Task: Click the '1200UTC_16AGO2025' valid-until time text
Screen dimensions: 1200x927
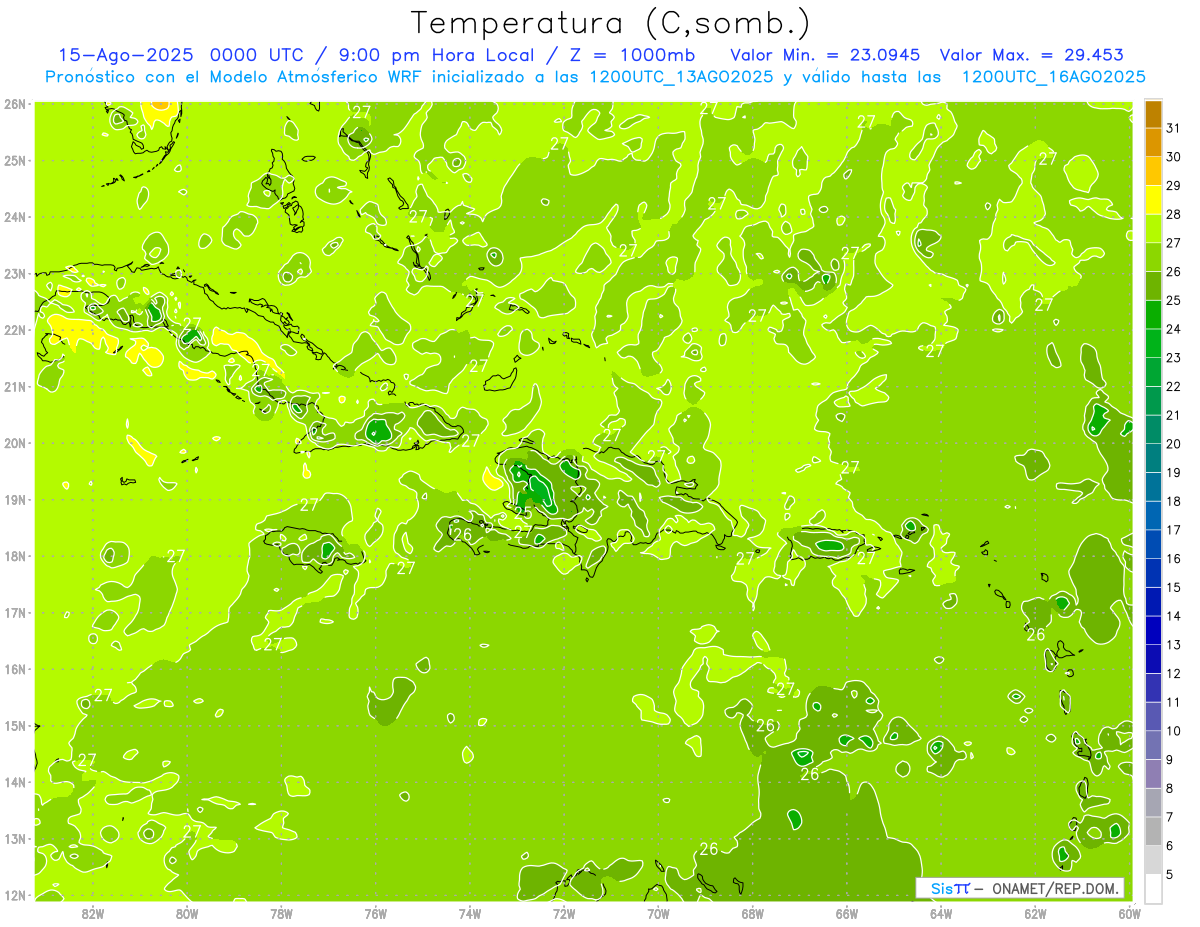Action: 1053,77
